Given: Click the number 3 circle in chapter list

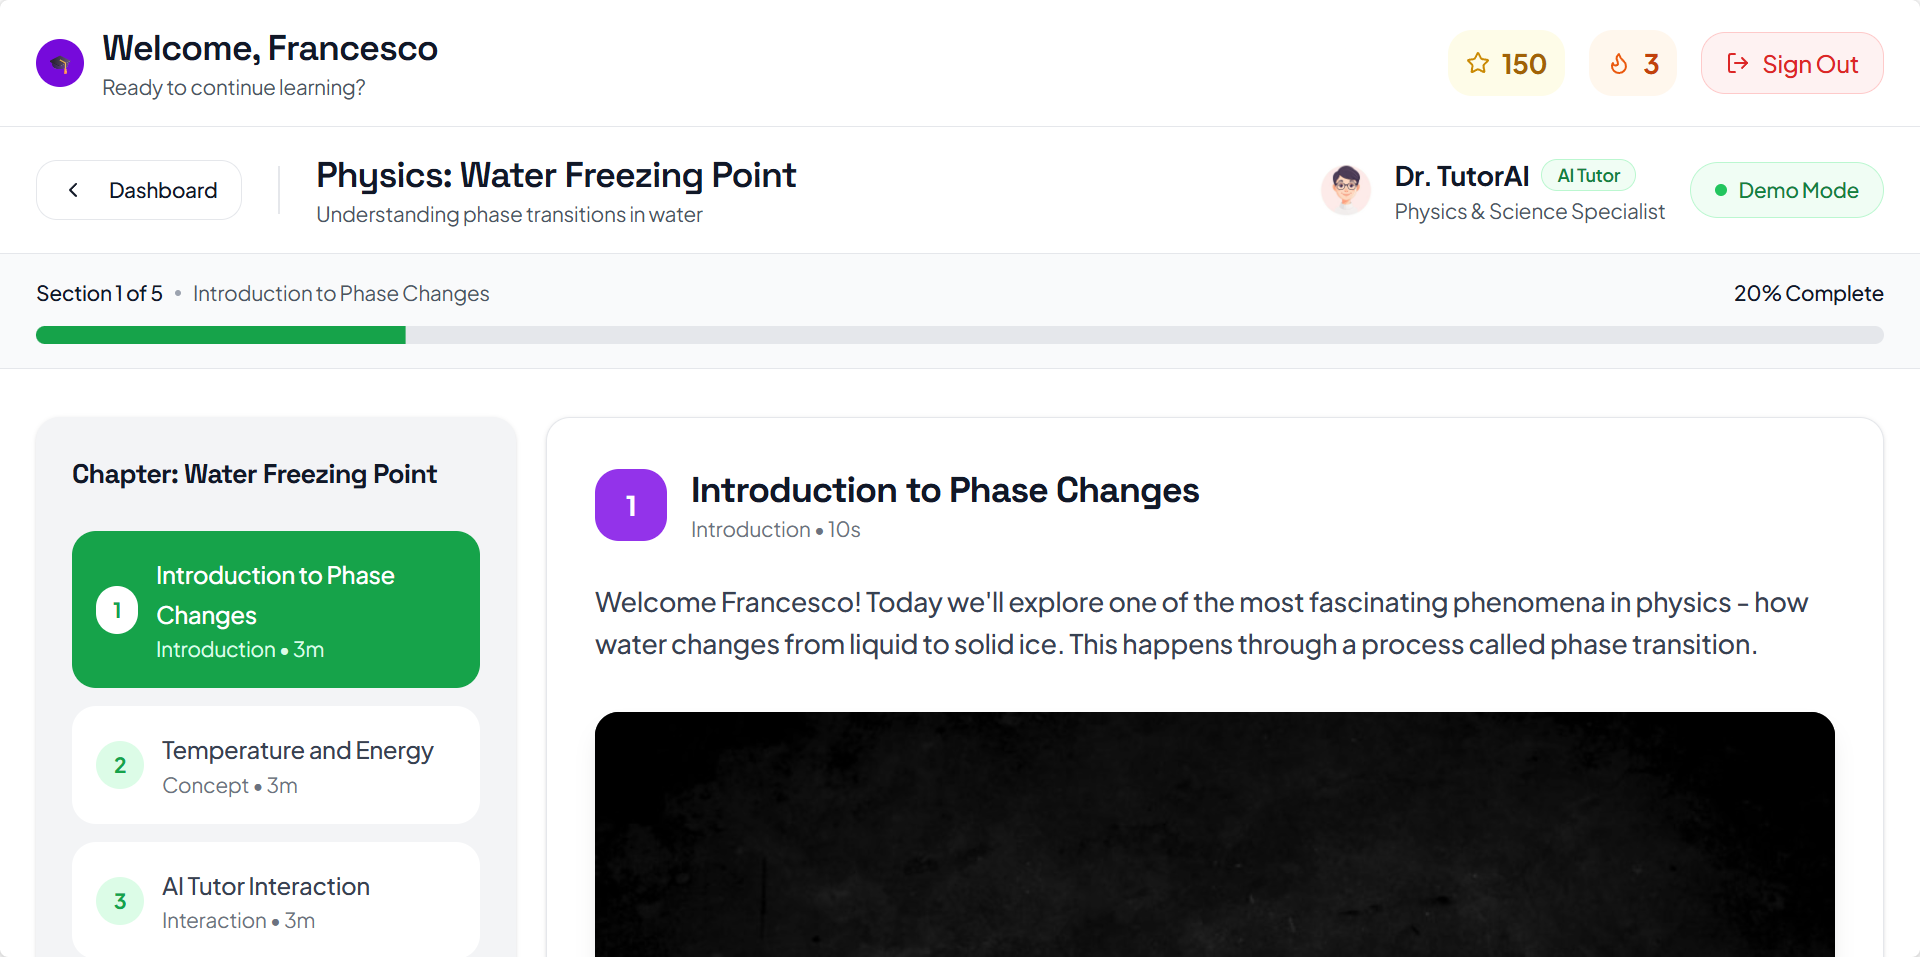Looking at the screenshot, I should pos(120,902).
